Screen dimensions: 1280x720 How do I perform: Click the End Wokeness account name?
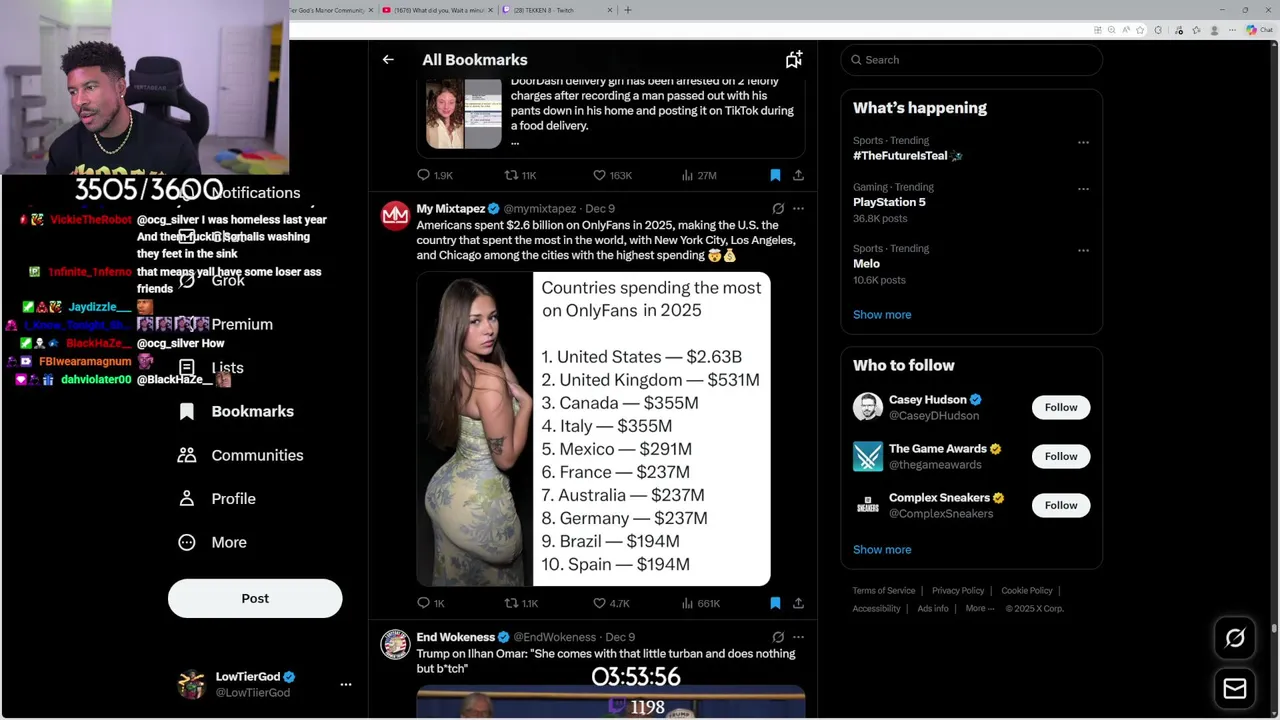point(456,637)
